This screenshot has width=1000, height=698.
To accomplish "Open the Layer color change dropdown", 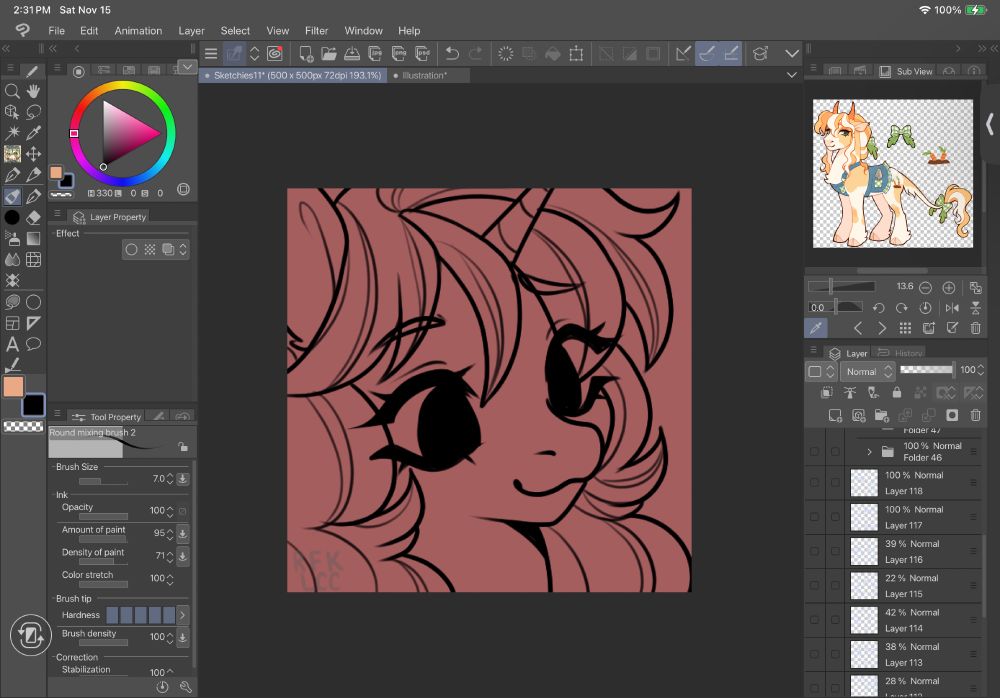I will [821, 371].
